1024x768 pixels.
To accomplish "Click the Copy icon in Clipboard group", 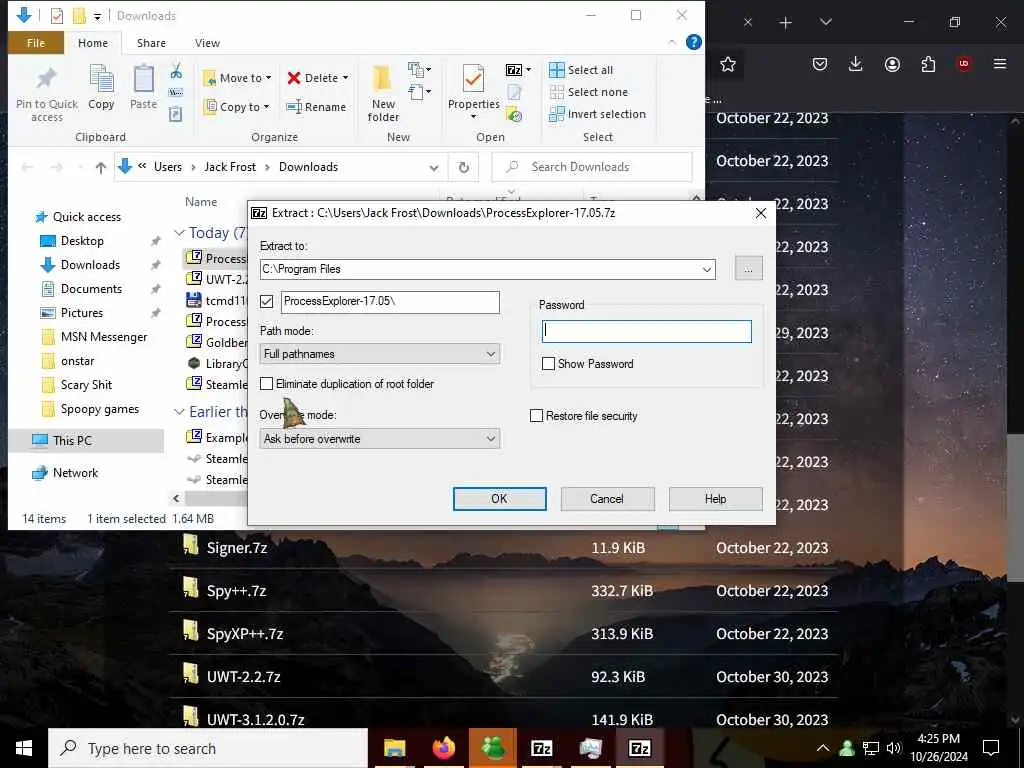I will click(x=101, y=80).
